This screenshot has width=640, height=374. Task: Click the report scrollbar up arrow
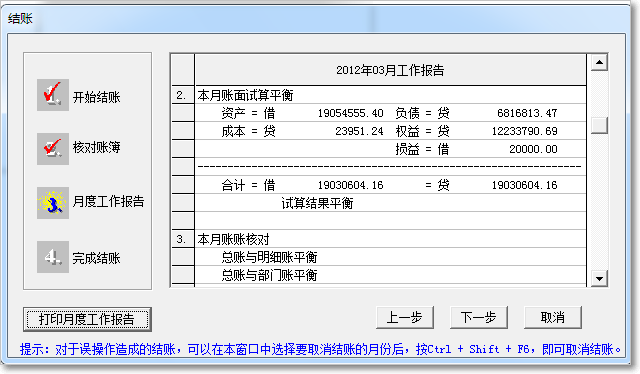tap(599, 62)
